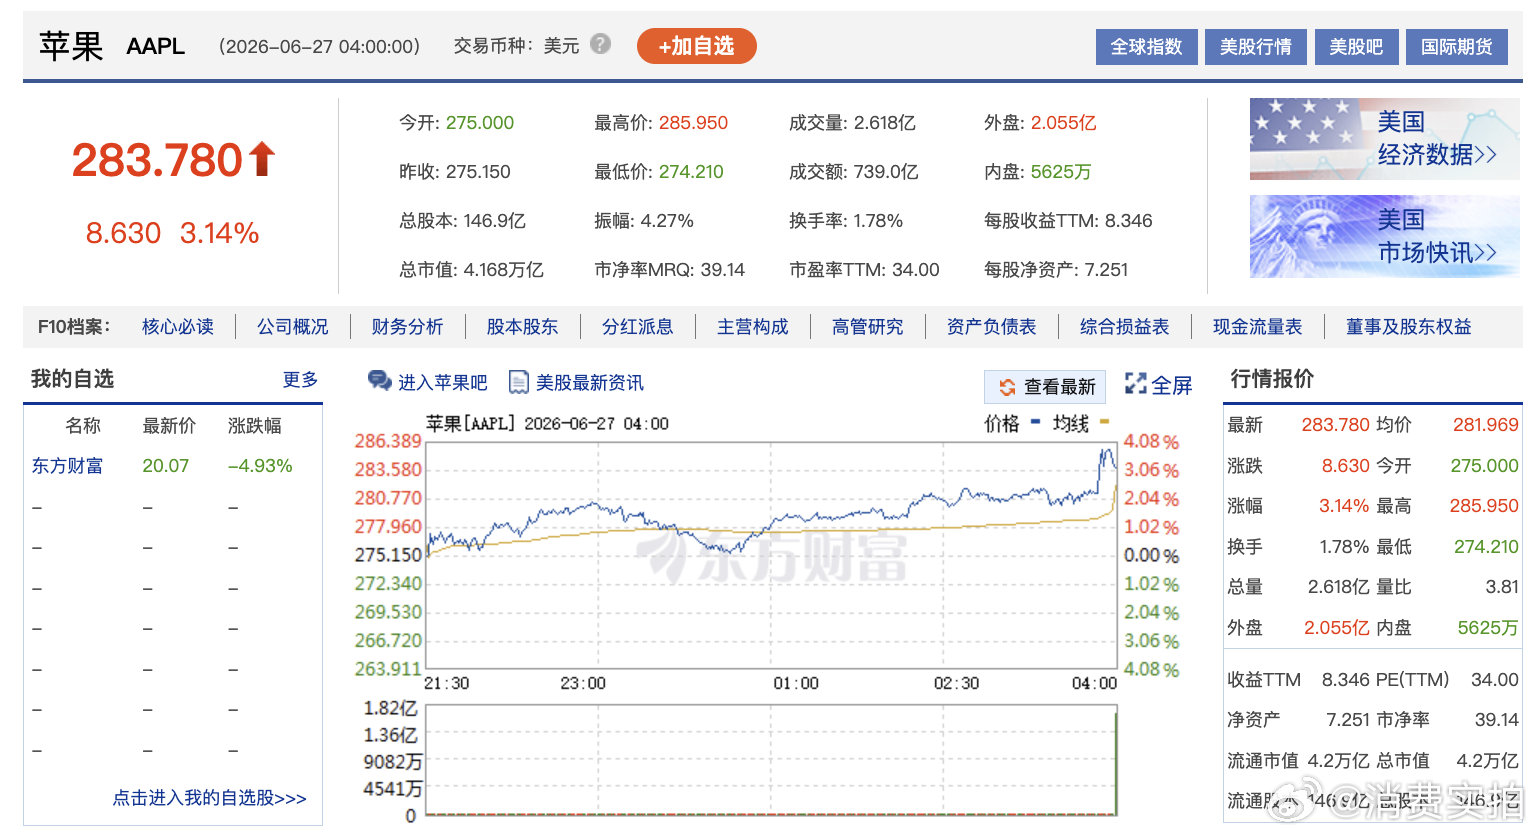This screenshot has height=838, width=1540.
Task: Click the 每股收益TTM 8.346 value
Action: (1129, 221)
